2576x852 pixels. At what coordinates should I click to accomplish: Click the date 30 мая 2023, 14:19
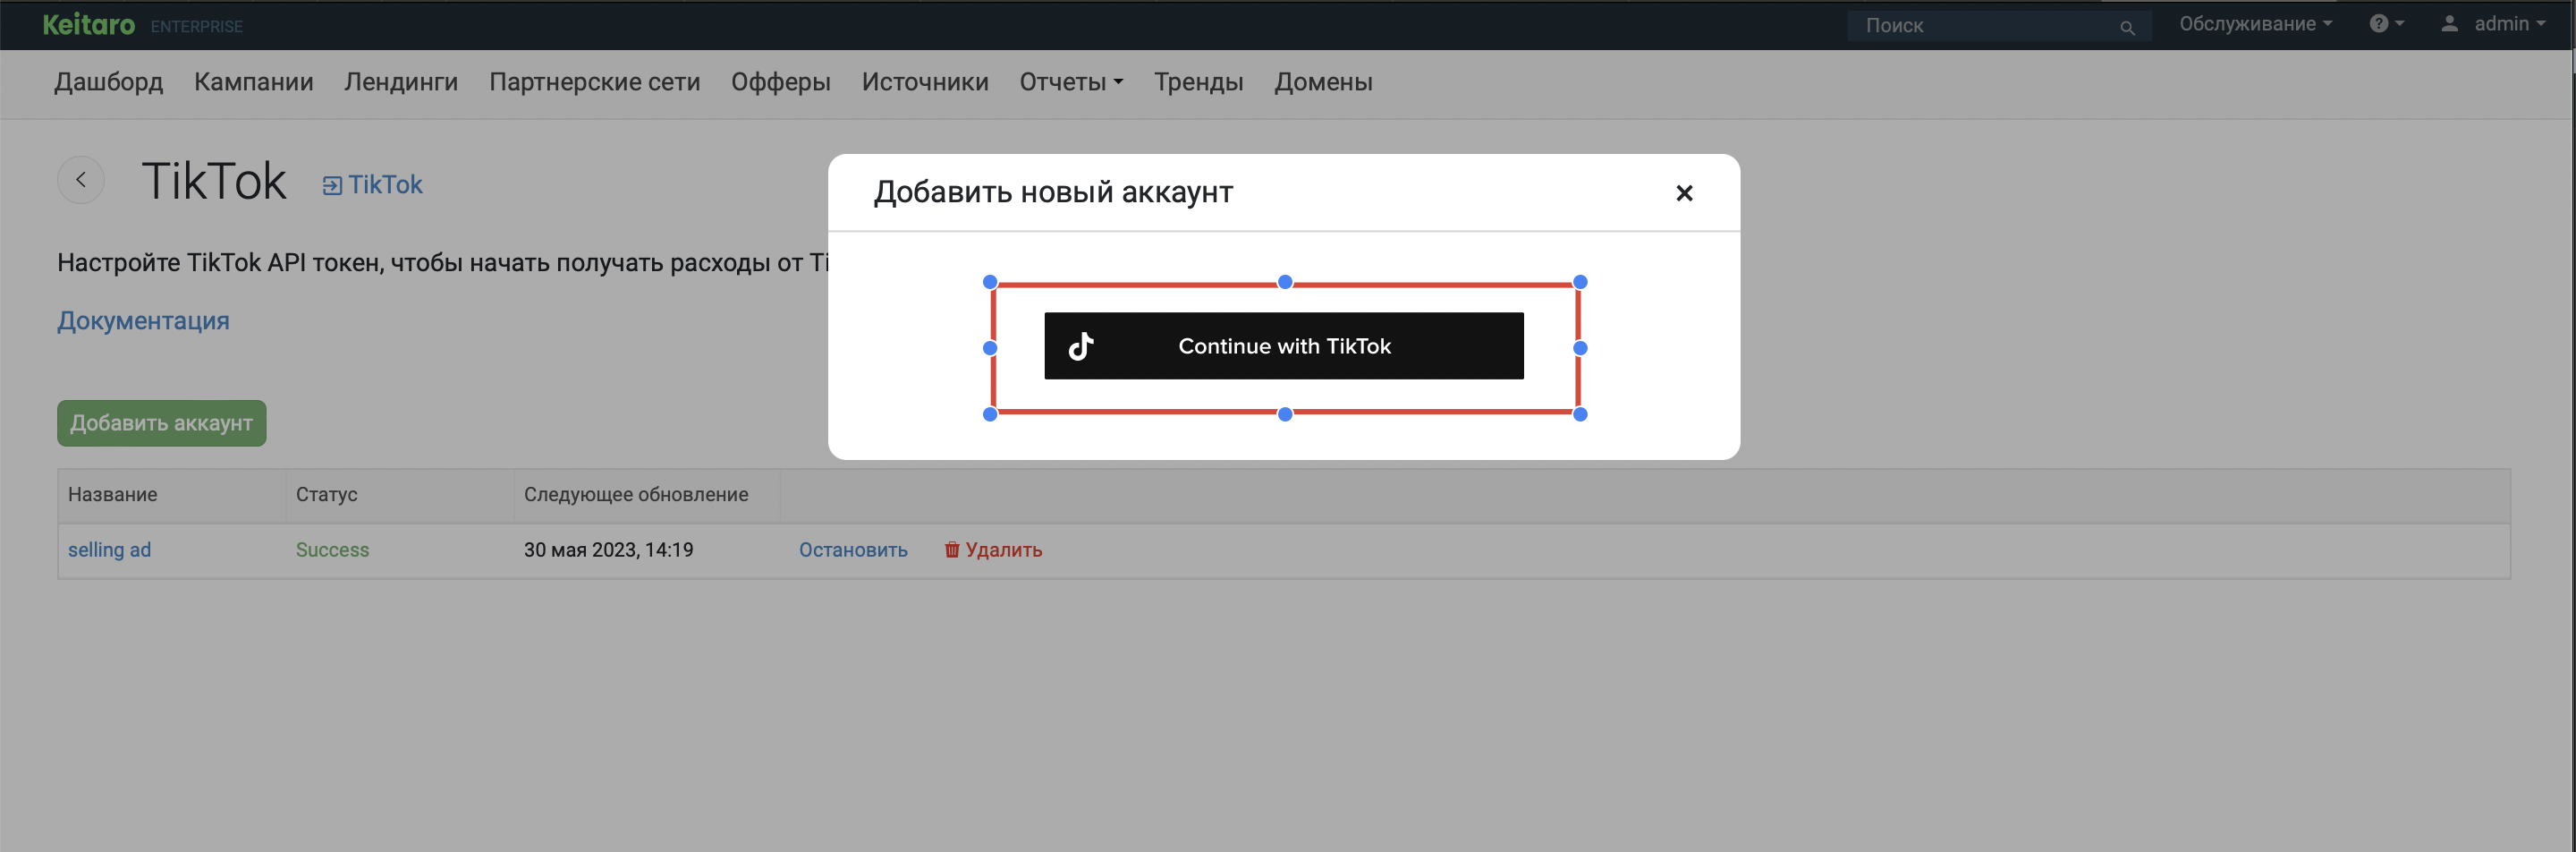(x=608, y=550)
